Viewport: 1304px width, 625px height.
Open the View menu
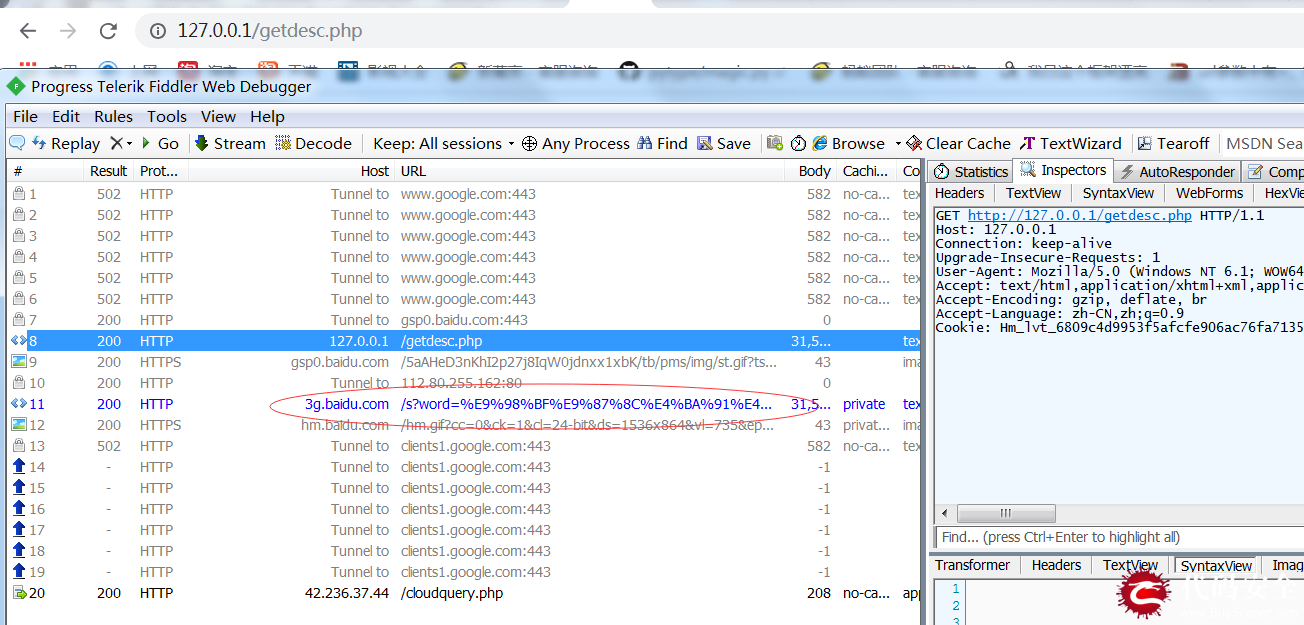218,116
